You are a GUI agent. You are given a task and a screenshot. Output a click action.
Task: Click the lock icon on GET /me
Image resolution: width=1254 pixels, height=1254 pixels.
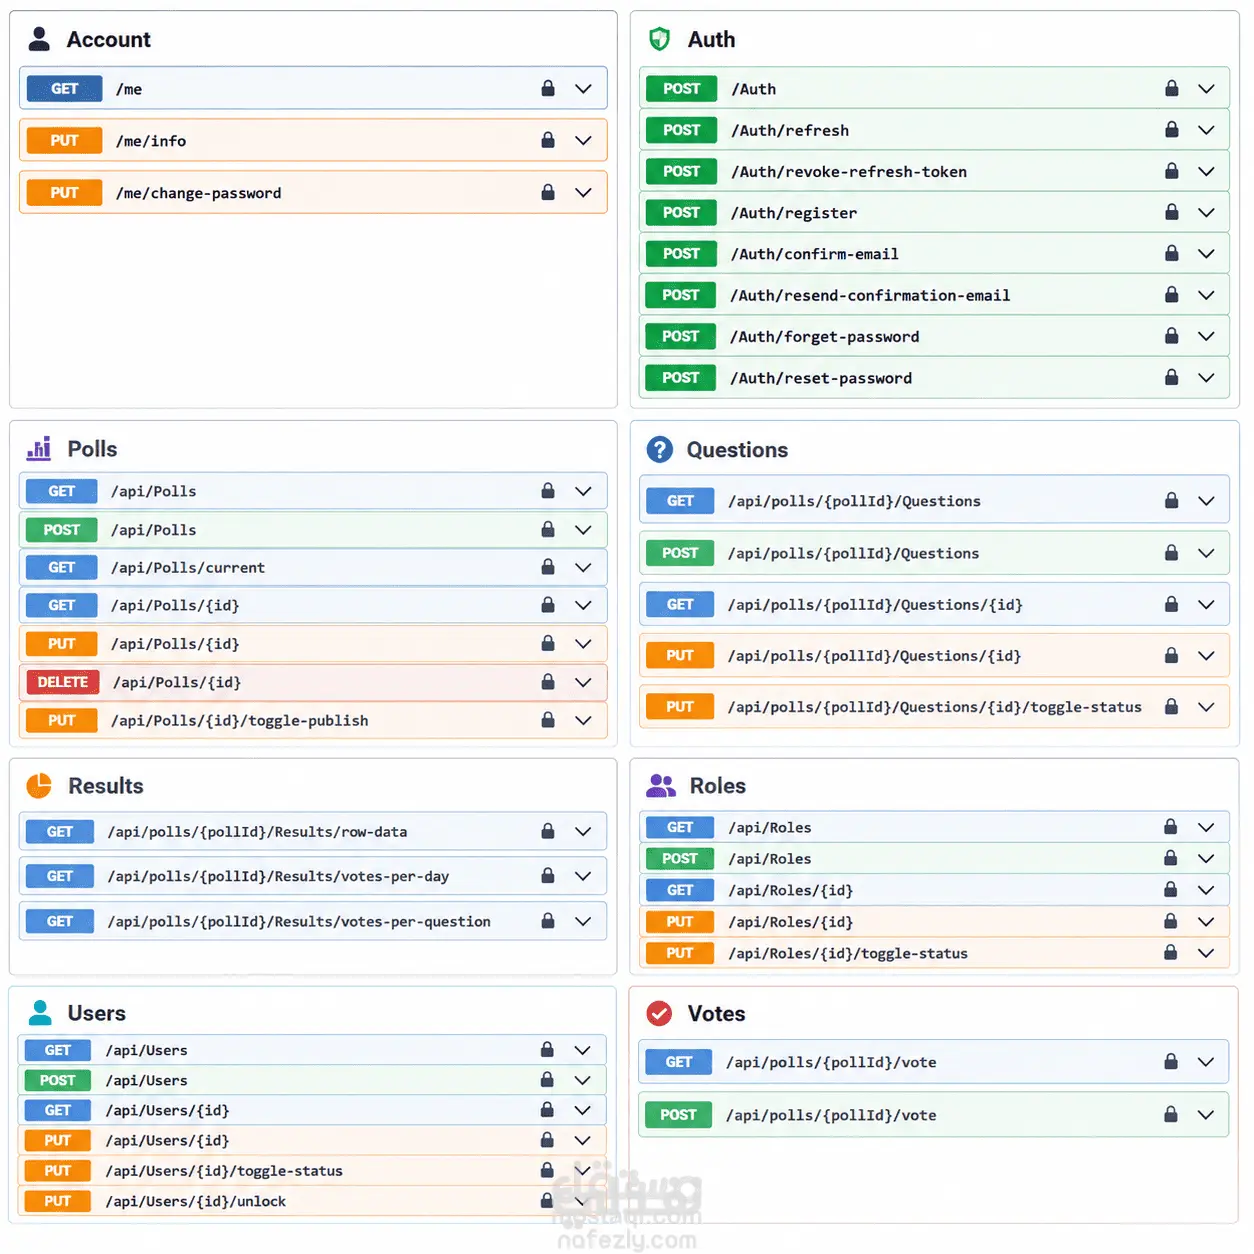[x=548, y=88]
